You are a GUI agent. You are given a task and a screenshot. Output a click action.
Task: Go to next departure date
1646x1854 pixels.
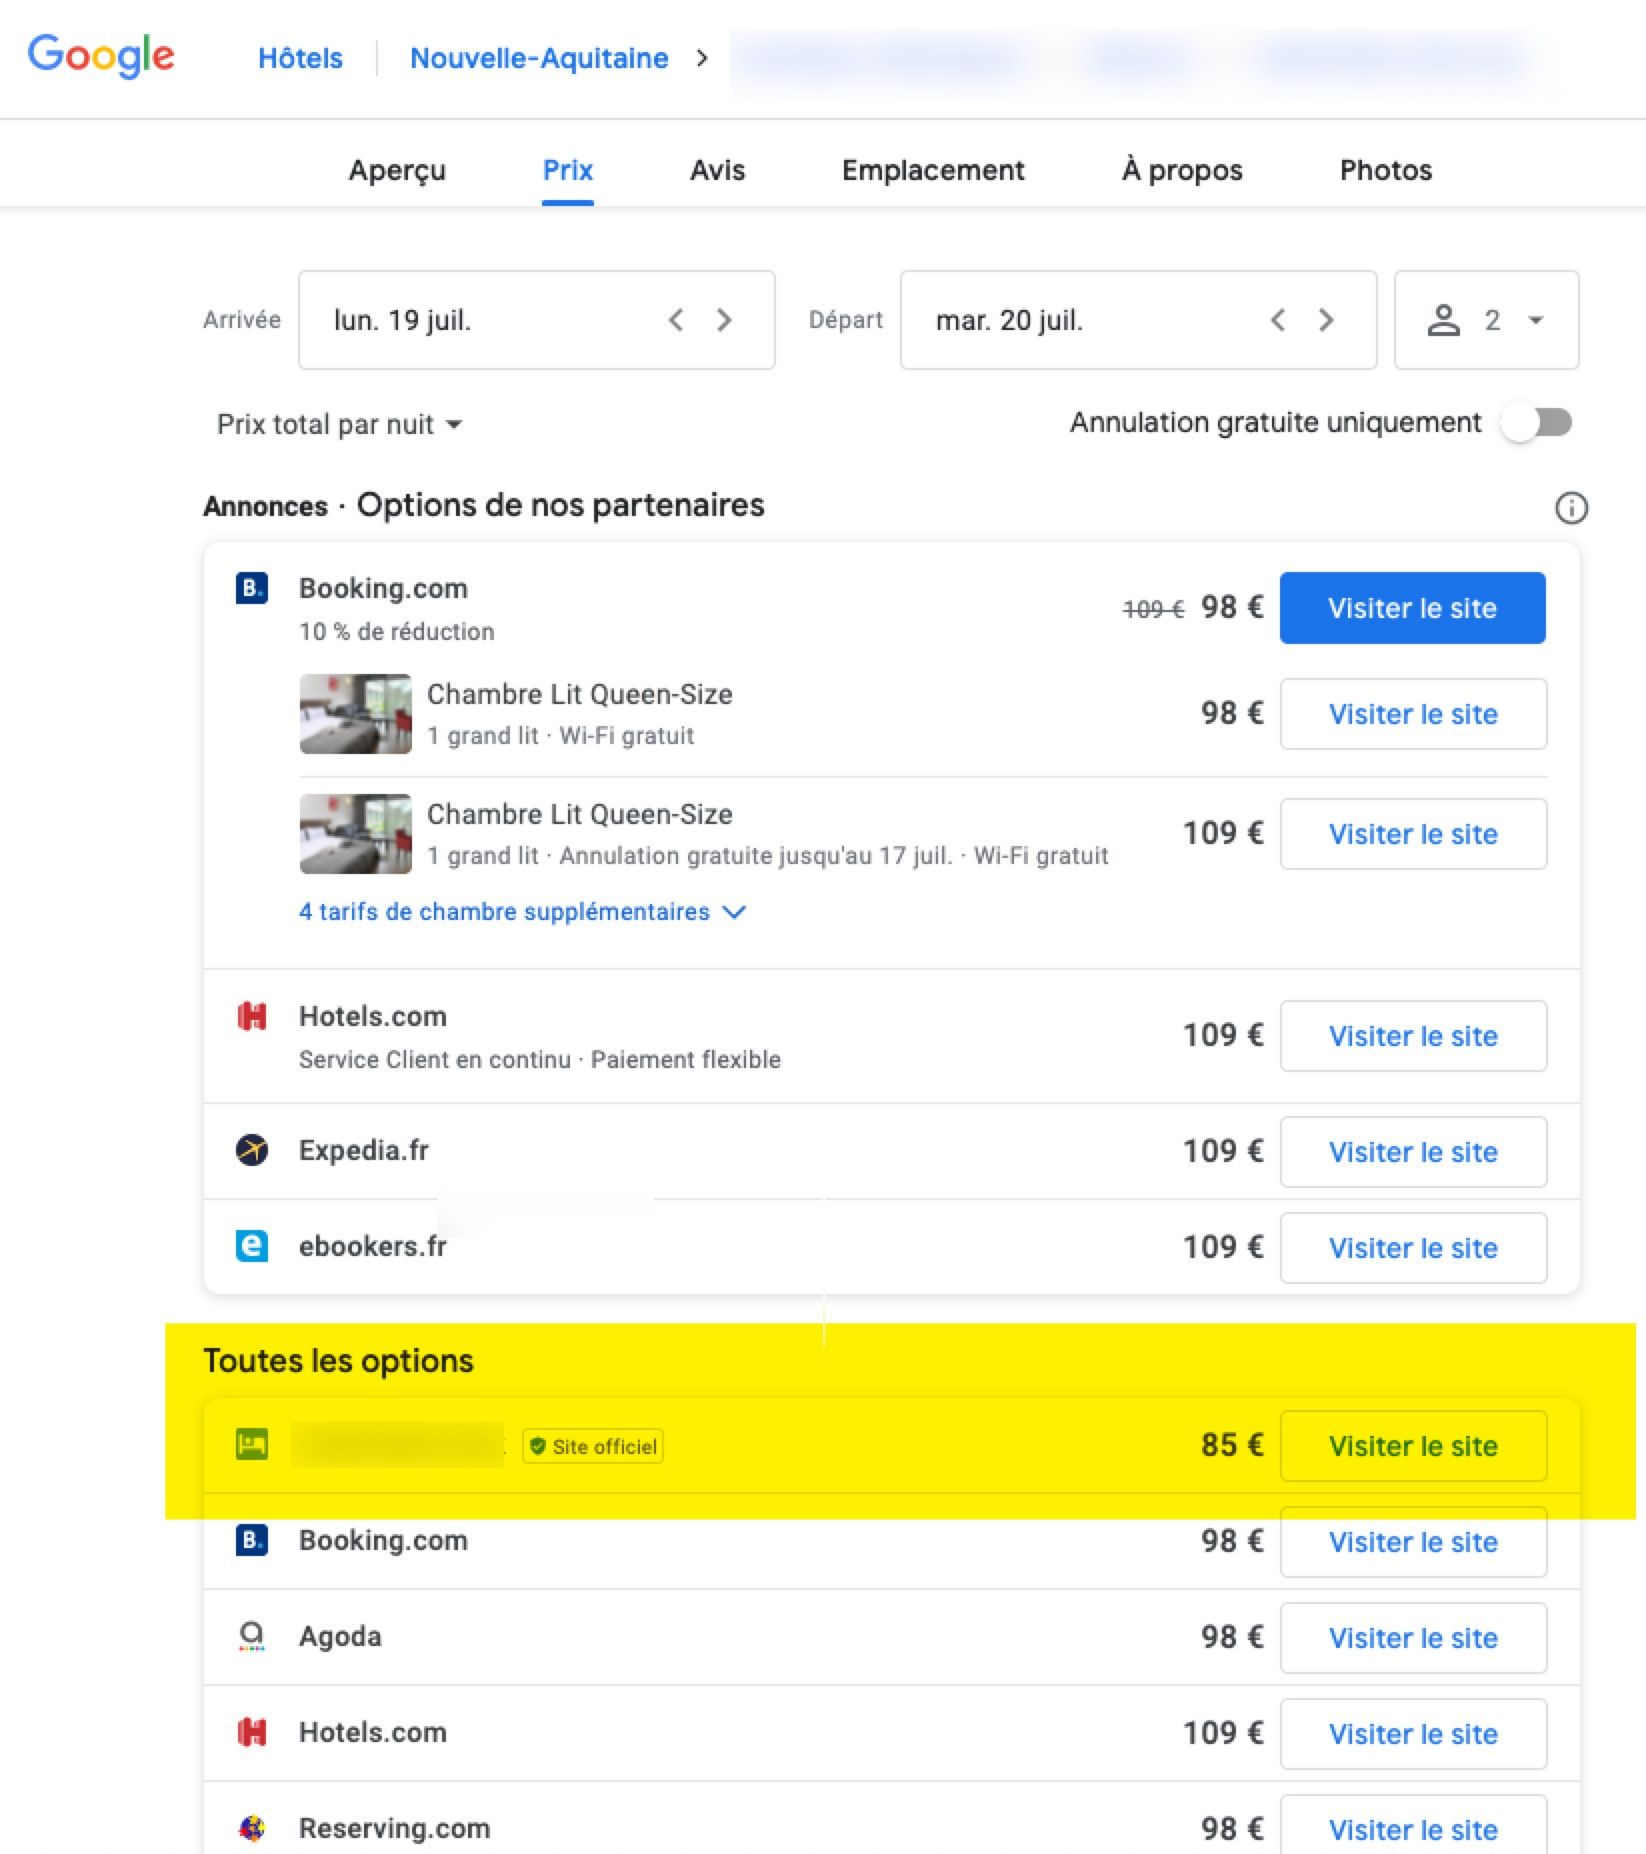[x=1326, y=320]
